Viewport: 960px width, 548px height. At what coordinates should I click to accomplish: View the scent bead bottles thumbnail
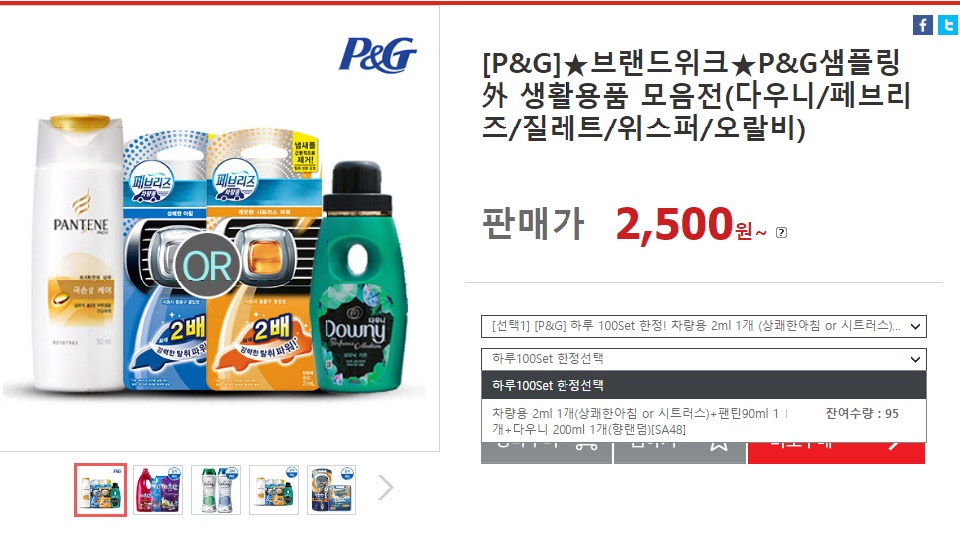pyautogui.click(x=216, y=490)
